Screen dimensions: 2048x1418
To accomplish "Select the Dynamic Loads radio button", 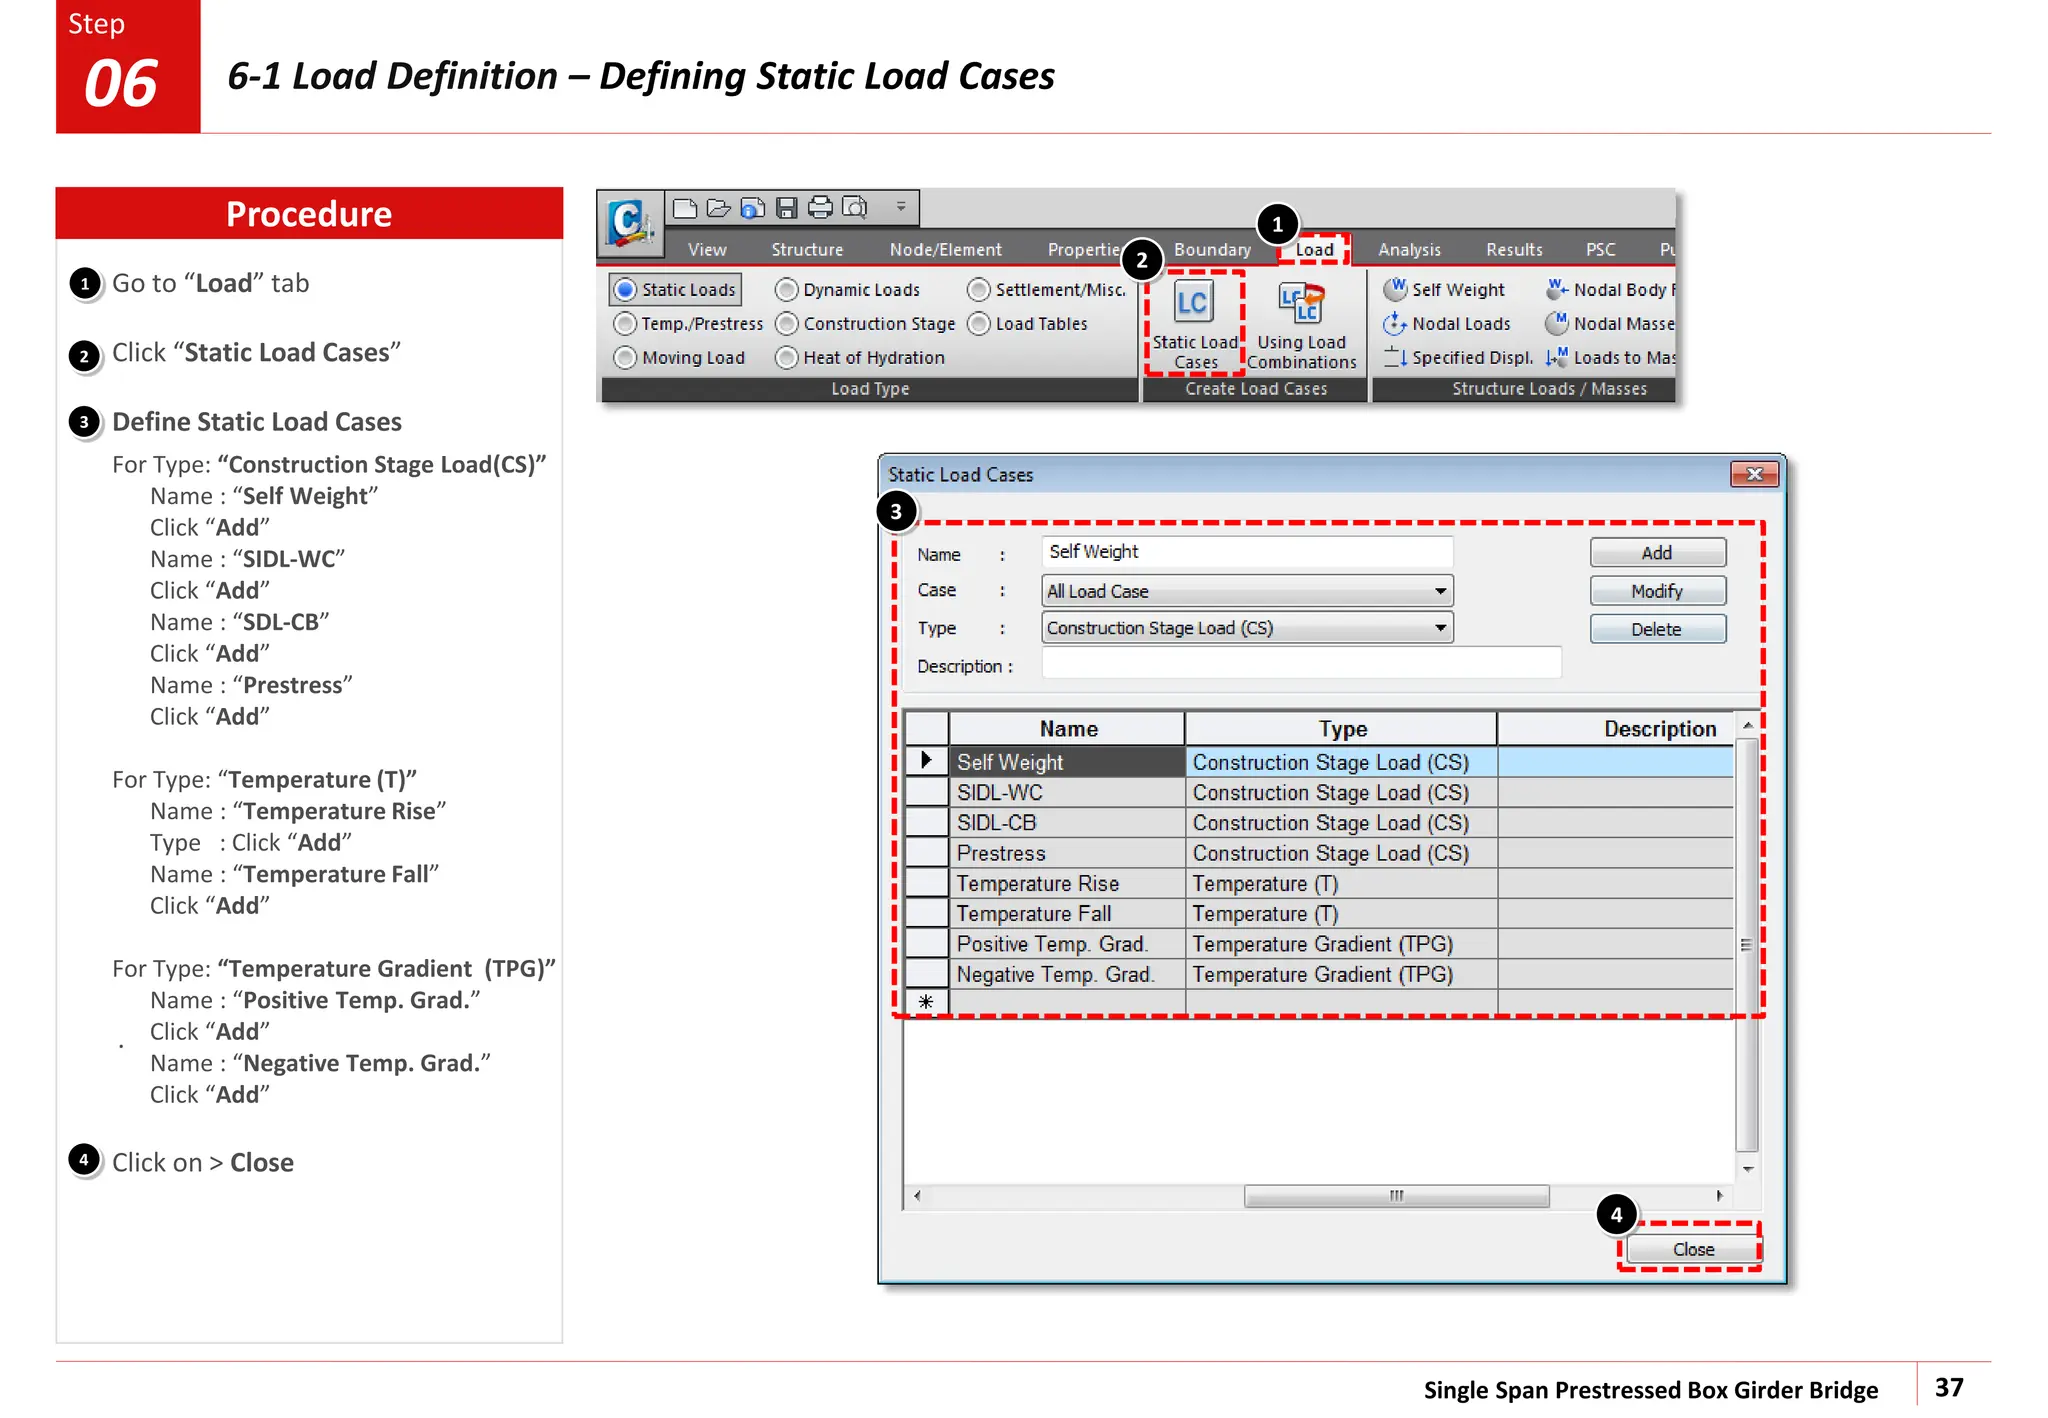I will [787, 290].
